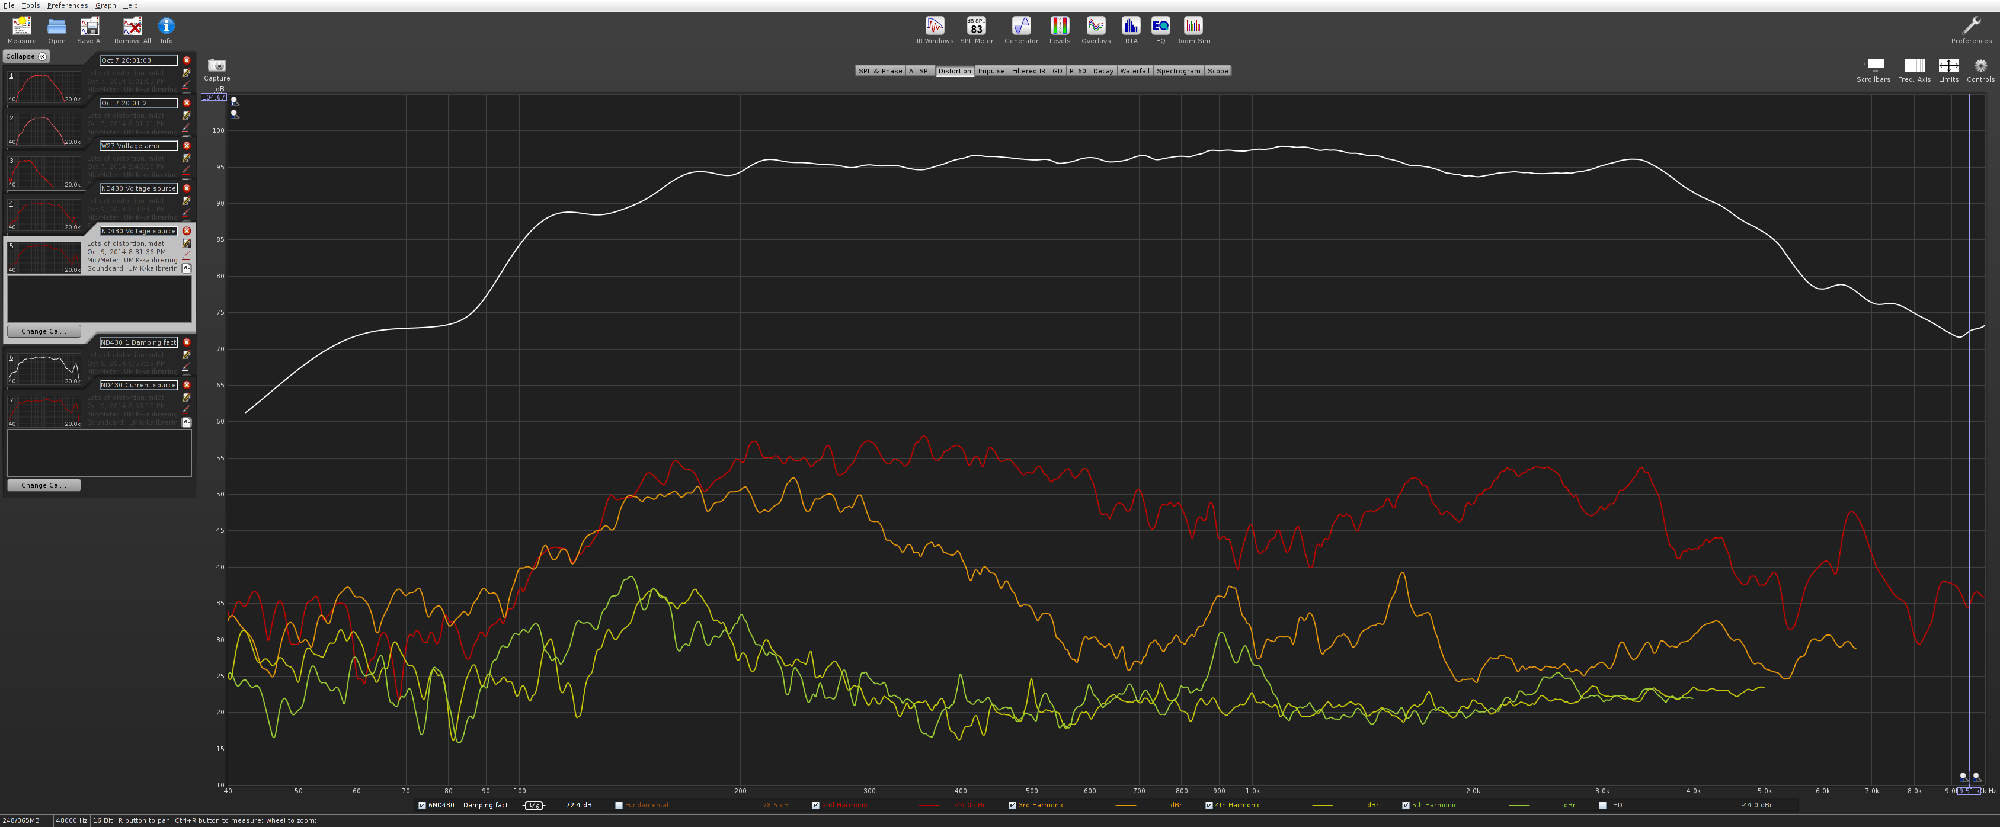Open the EQ tool
Screen dimensions: 2000x827
[x=1161, y=26]
